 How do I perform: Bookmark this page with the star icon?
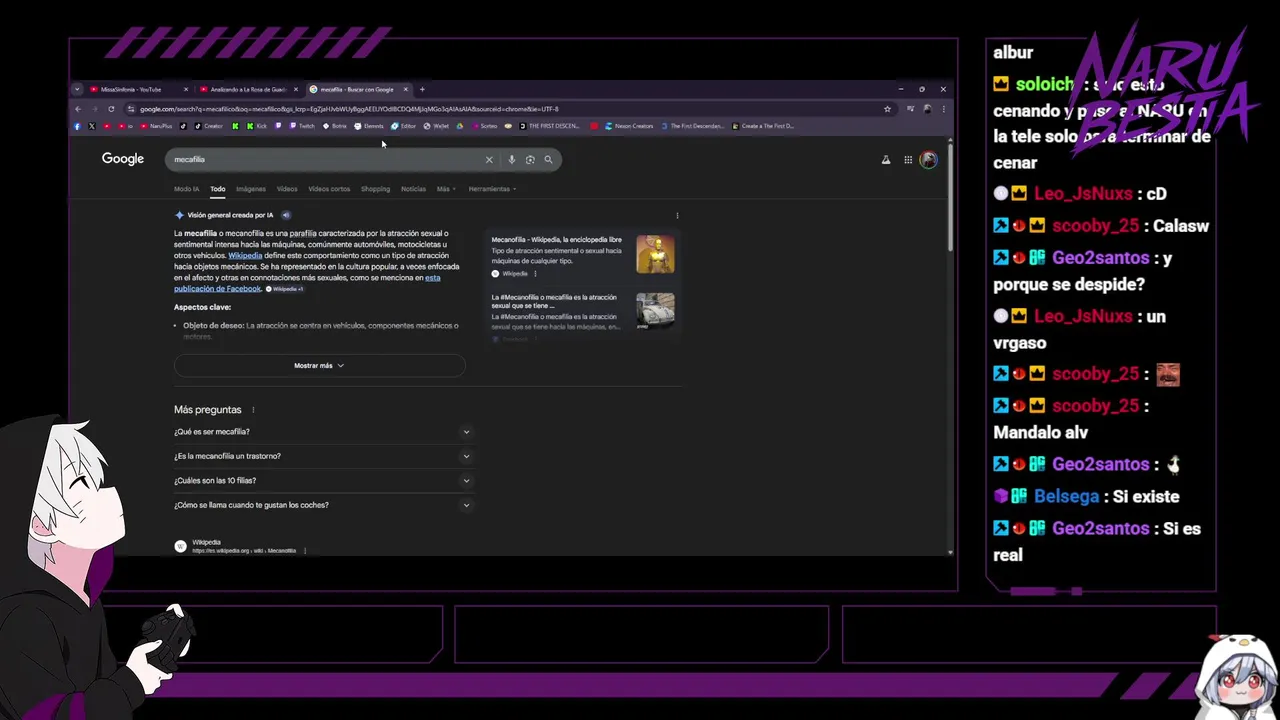point(887,108)
